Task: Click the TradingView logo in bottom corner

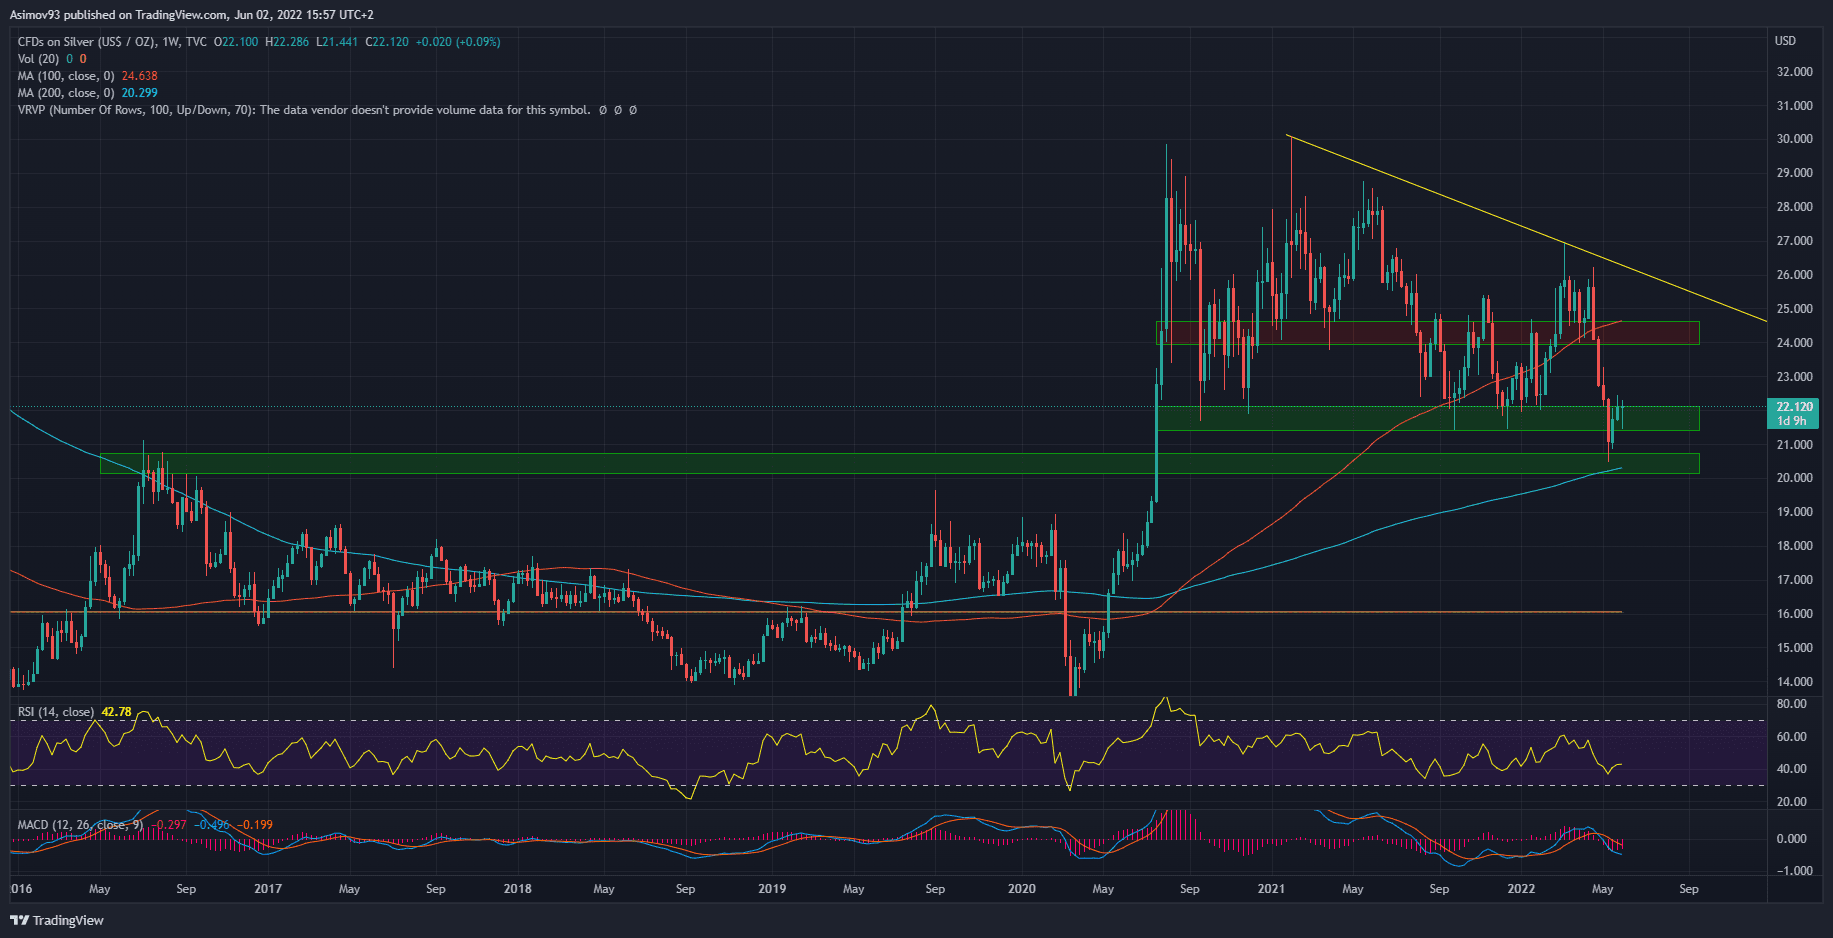Action: click(x=58, y=920)
